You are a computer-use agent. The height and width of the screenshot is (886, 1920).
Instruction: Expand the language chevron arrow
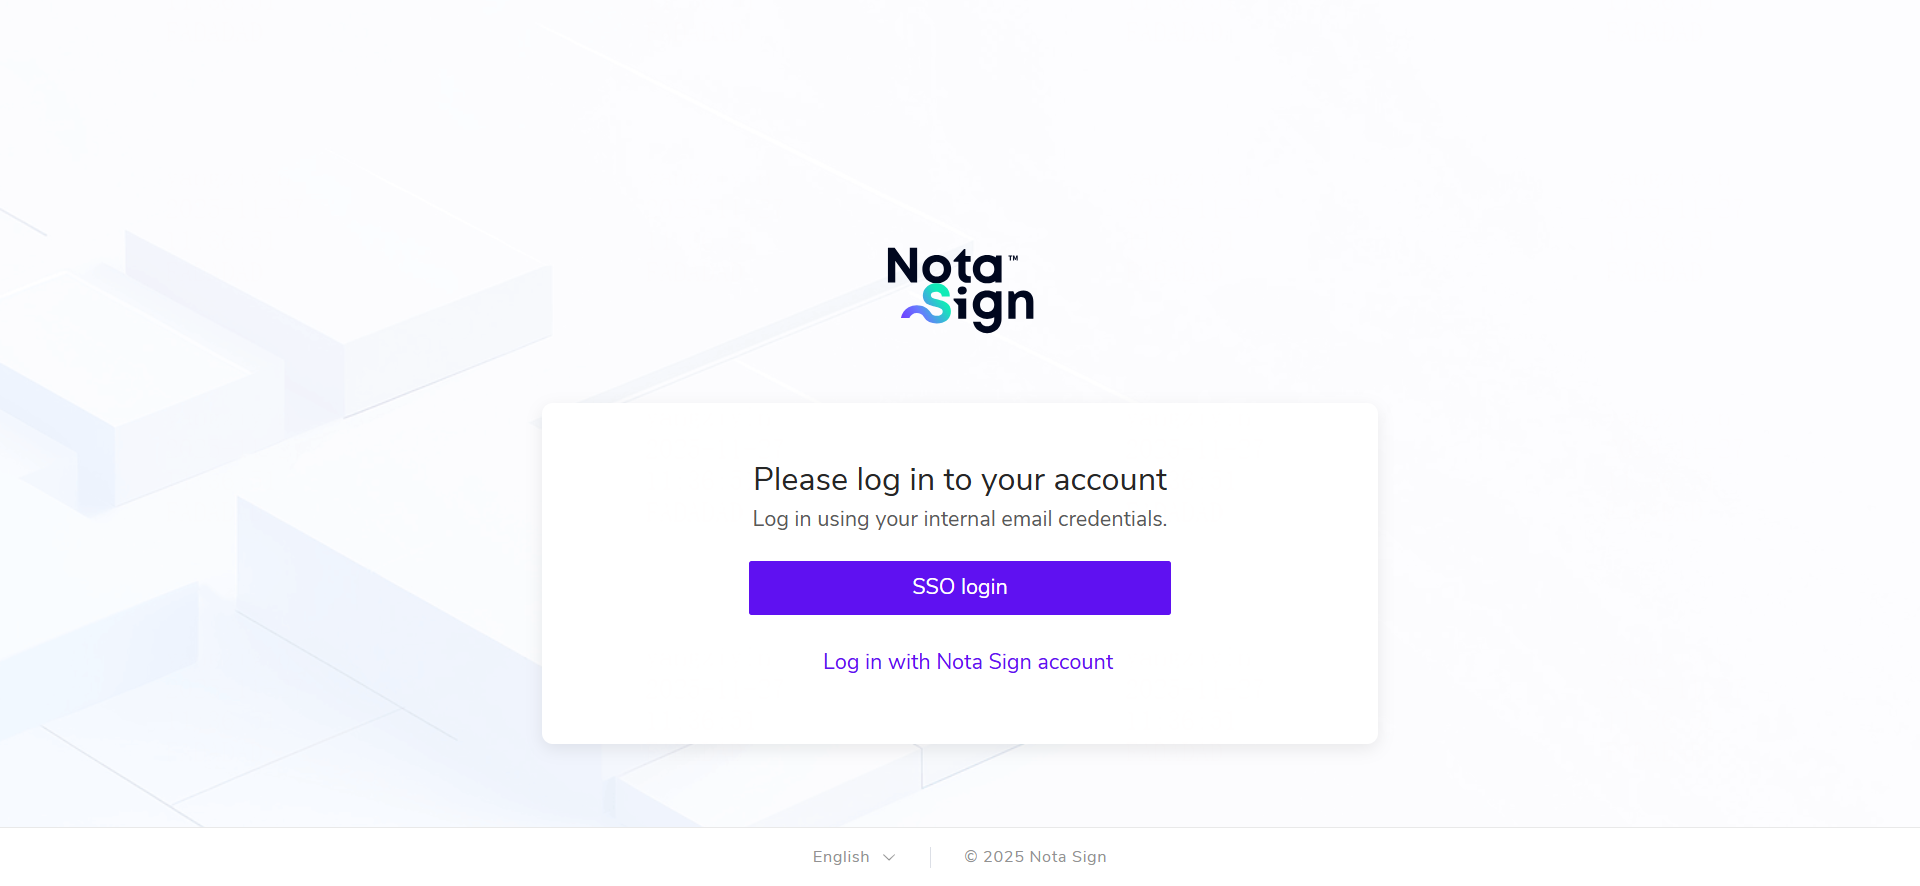889,858
